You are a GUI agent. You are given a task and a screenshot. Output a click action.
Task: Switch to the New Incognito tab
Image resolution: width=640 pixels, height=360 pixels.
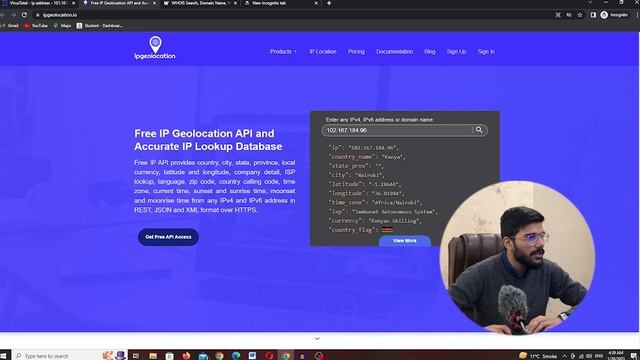pyautogui.click(x=280, y=3)
